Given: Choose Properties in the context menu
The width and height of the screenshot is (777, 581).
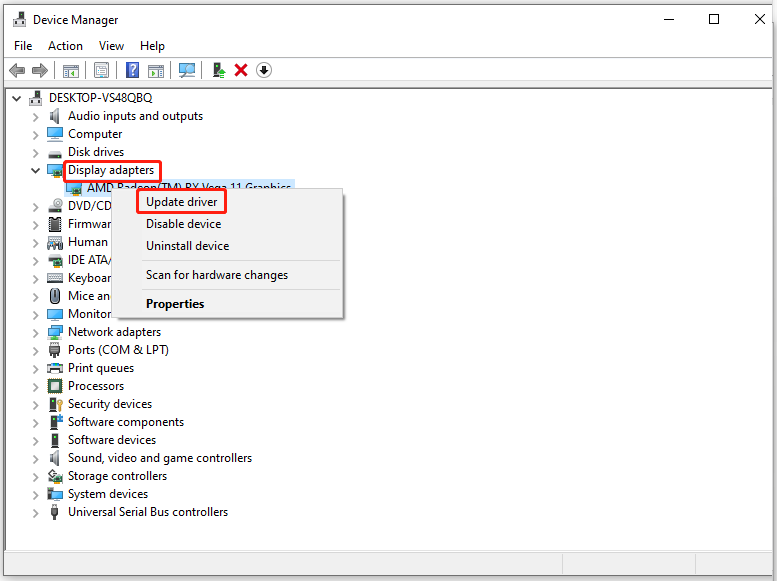Looking at the screenshot, I should coord(175,304).
